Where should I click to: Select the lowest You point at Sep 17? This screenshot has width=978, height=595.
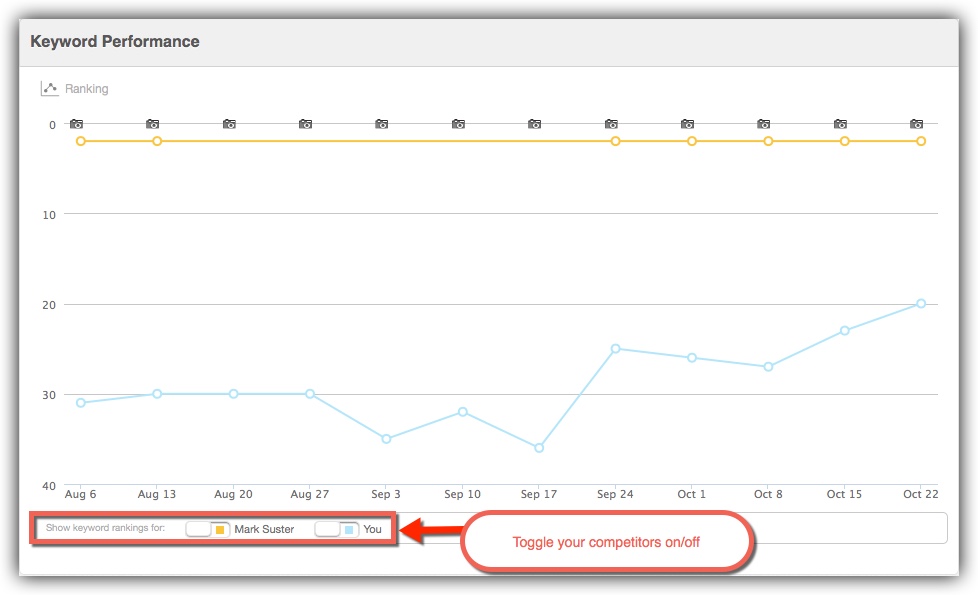coord(539,448)
